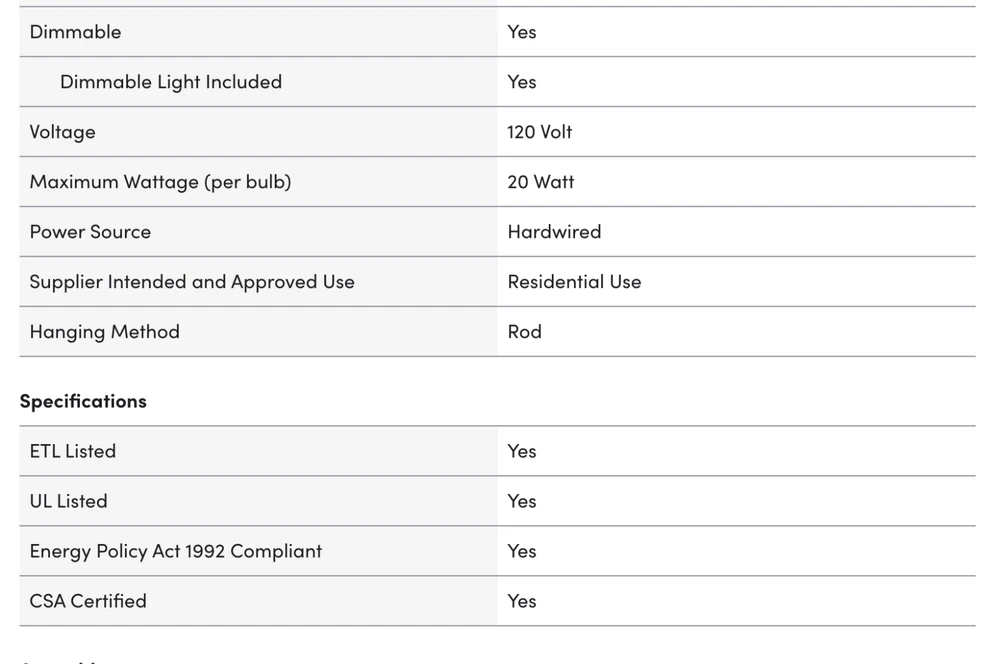Image resolution: width=1000 pixels, height=664 pixels.
Task: Click the Power Source label
Action: point(90,232)
